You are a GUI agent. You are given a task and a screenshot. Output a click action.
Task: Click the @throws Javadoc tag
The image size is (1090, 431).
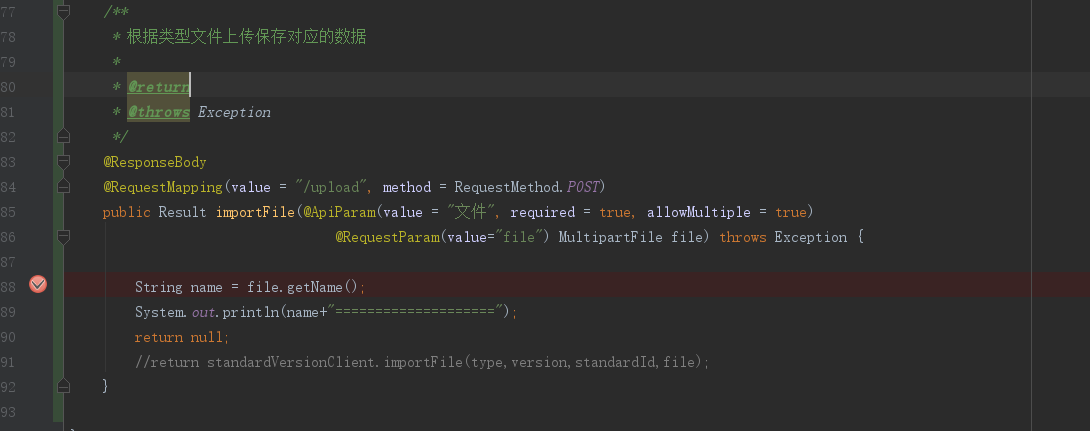[158, 112]
